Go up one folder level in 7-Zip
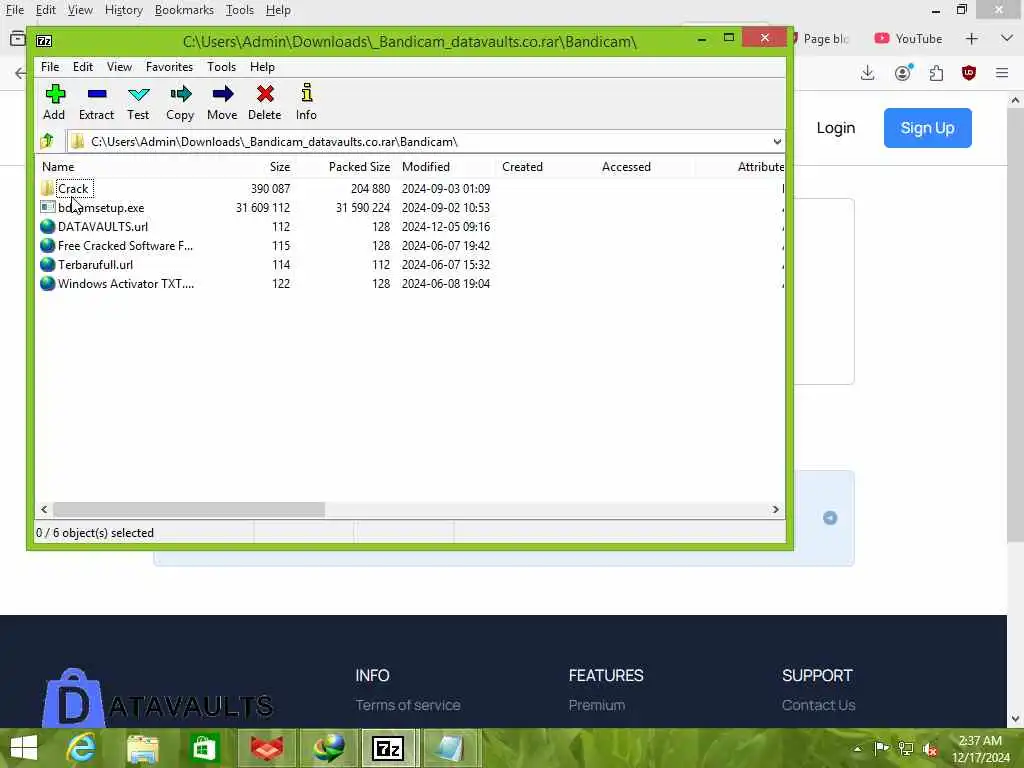 pos(47,141)
